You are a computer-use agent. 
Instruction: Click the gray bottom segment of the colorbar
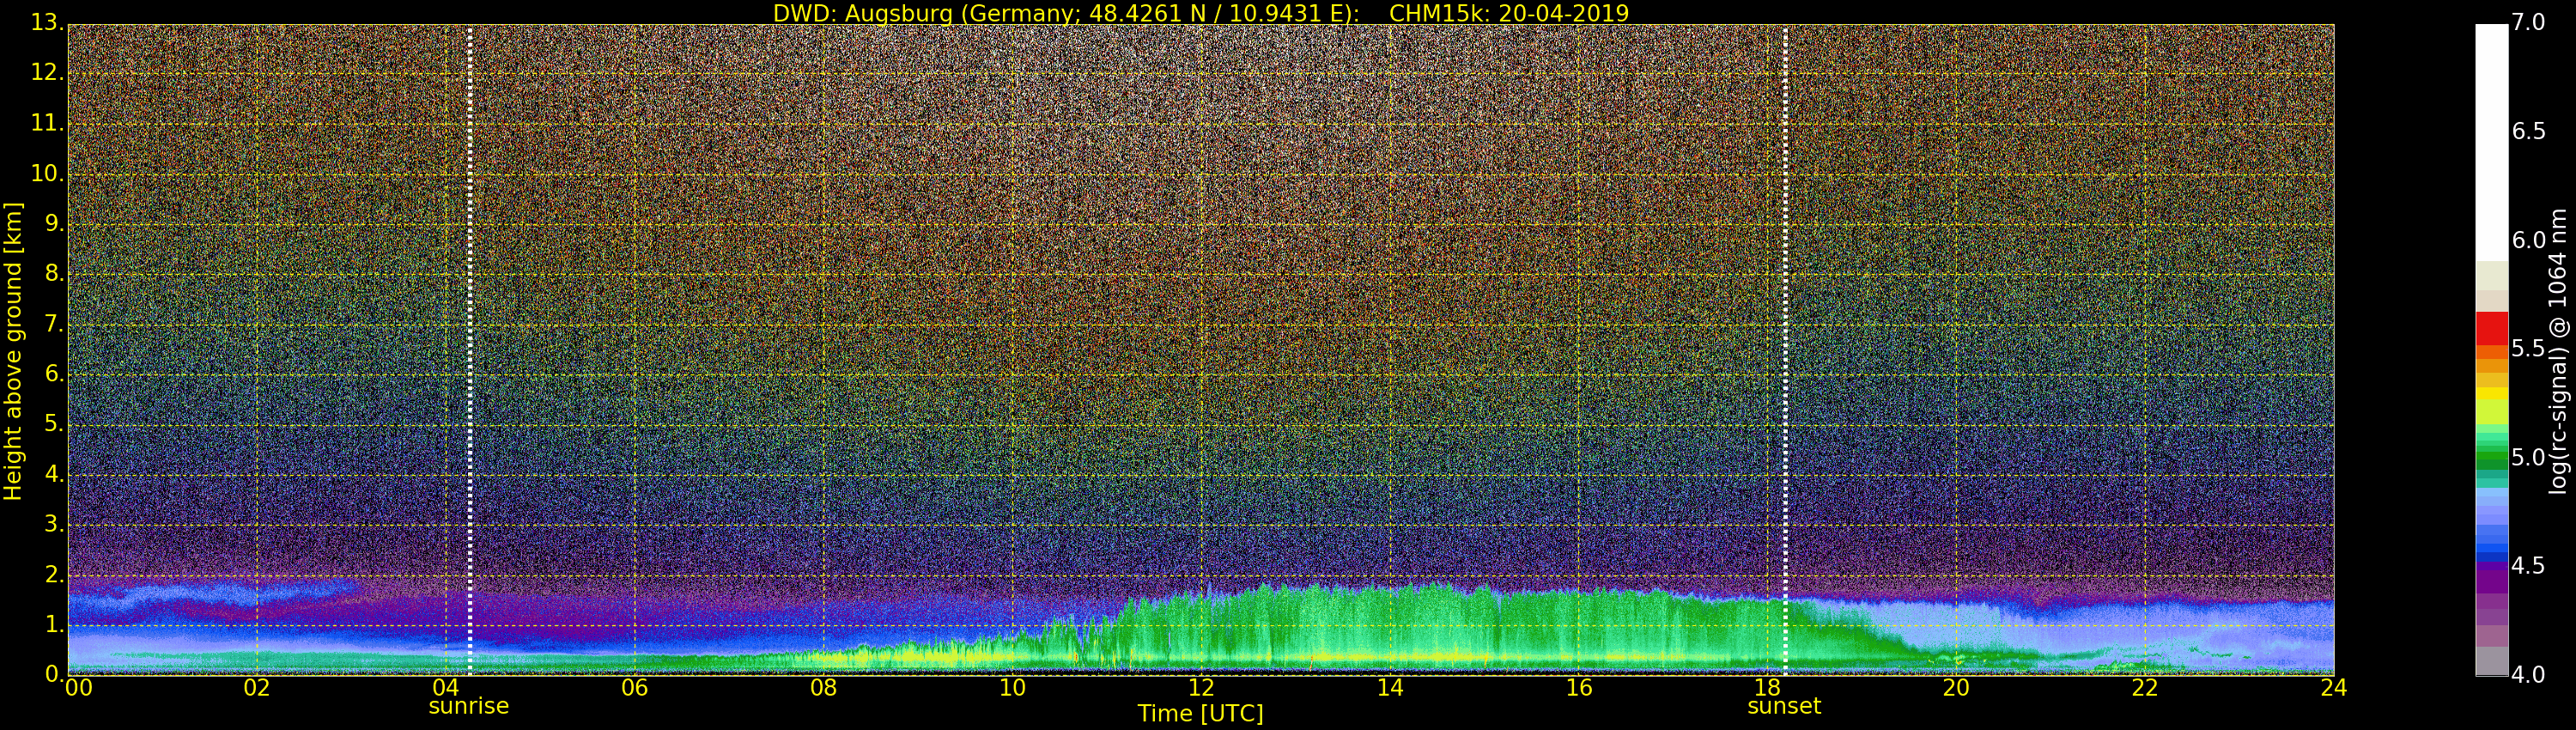2491,660
